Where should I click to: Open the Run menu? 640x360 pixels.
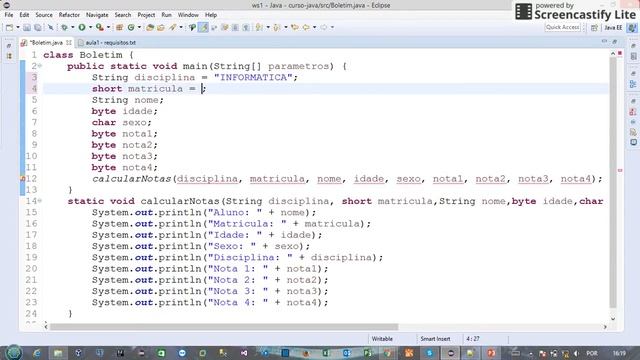pyautogui.click(x=167, y=15)
